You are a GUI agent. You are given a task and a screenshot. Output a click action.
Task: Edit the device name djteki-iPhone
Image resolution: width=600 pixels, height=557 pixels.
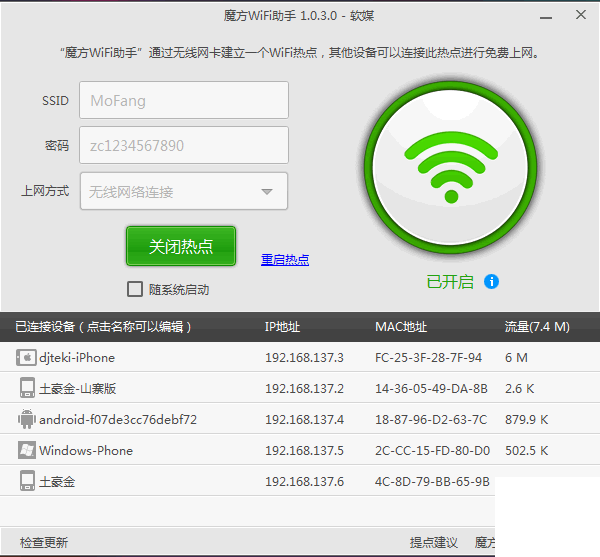[x=77, y=357]
